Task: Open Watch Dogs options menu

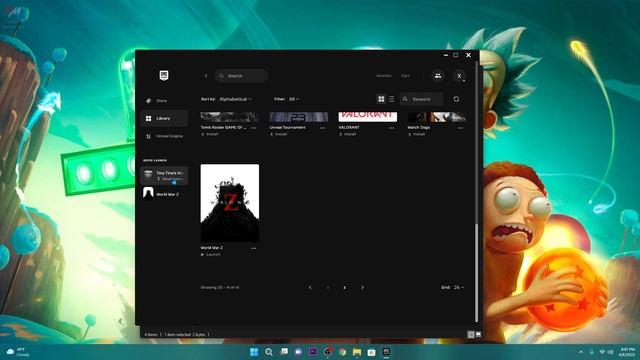Action: coord(460,128)
